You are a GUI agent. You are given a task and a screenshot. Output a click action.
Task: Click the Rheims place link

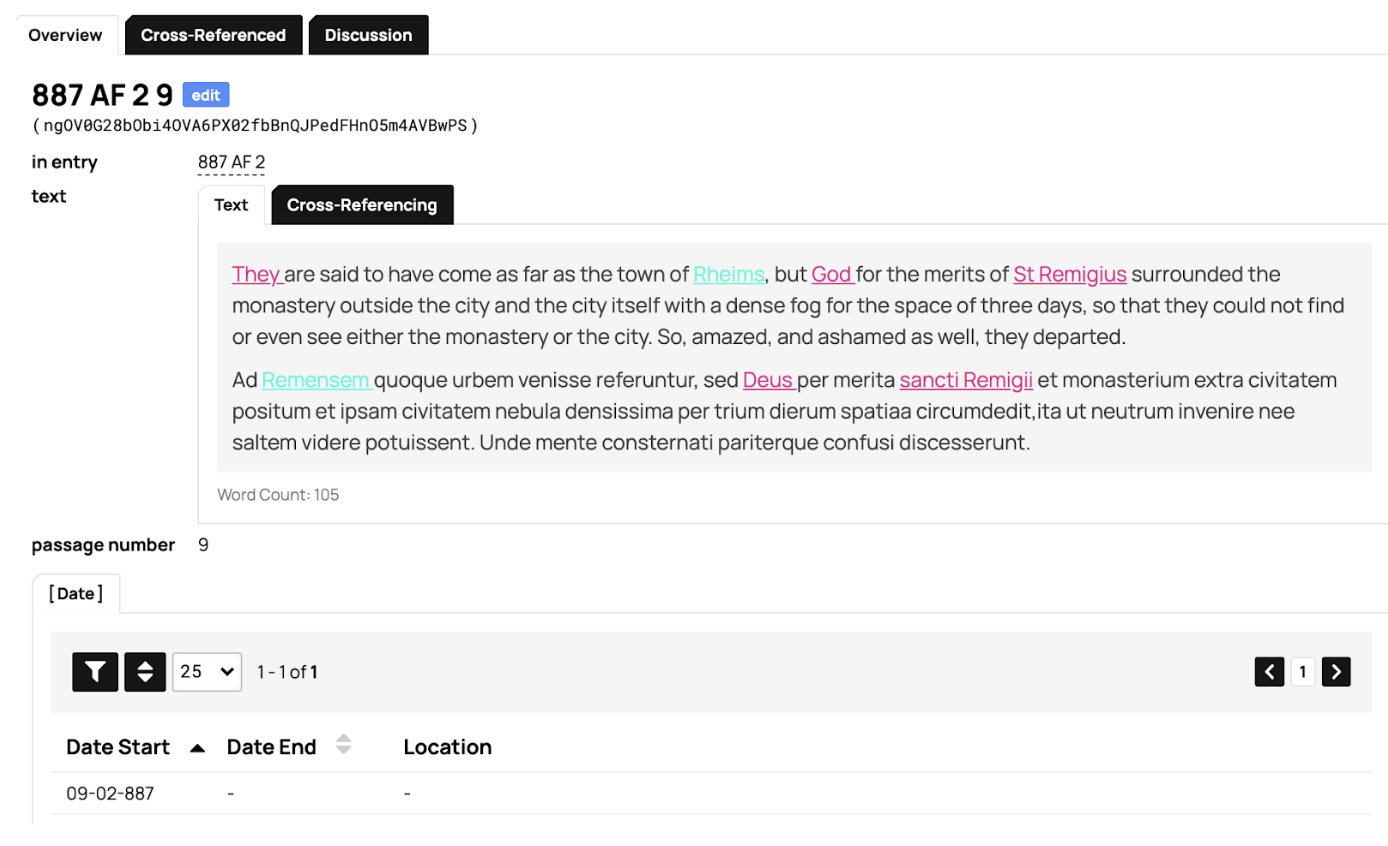[728, 274]
